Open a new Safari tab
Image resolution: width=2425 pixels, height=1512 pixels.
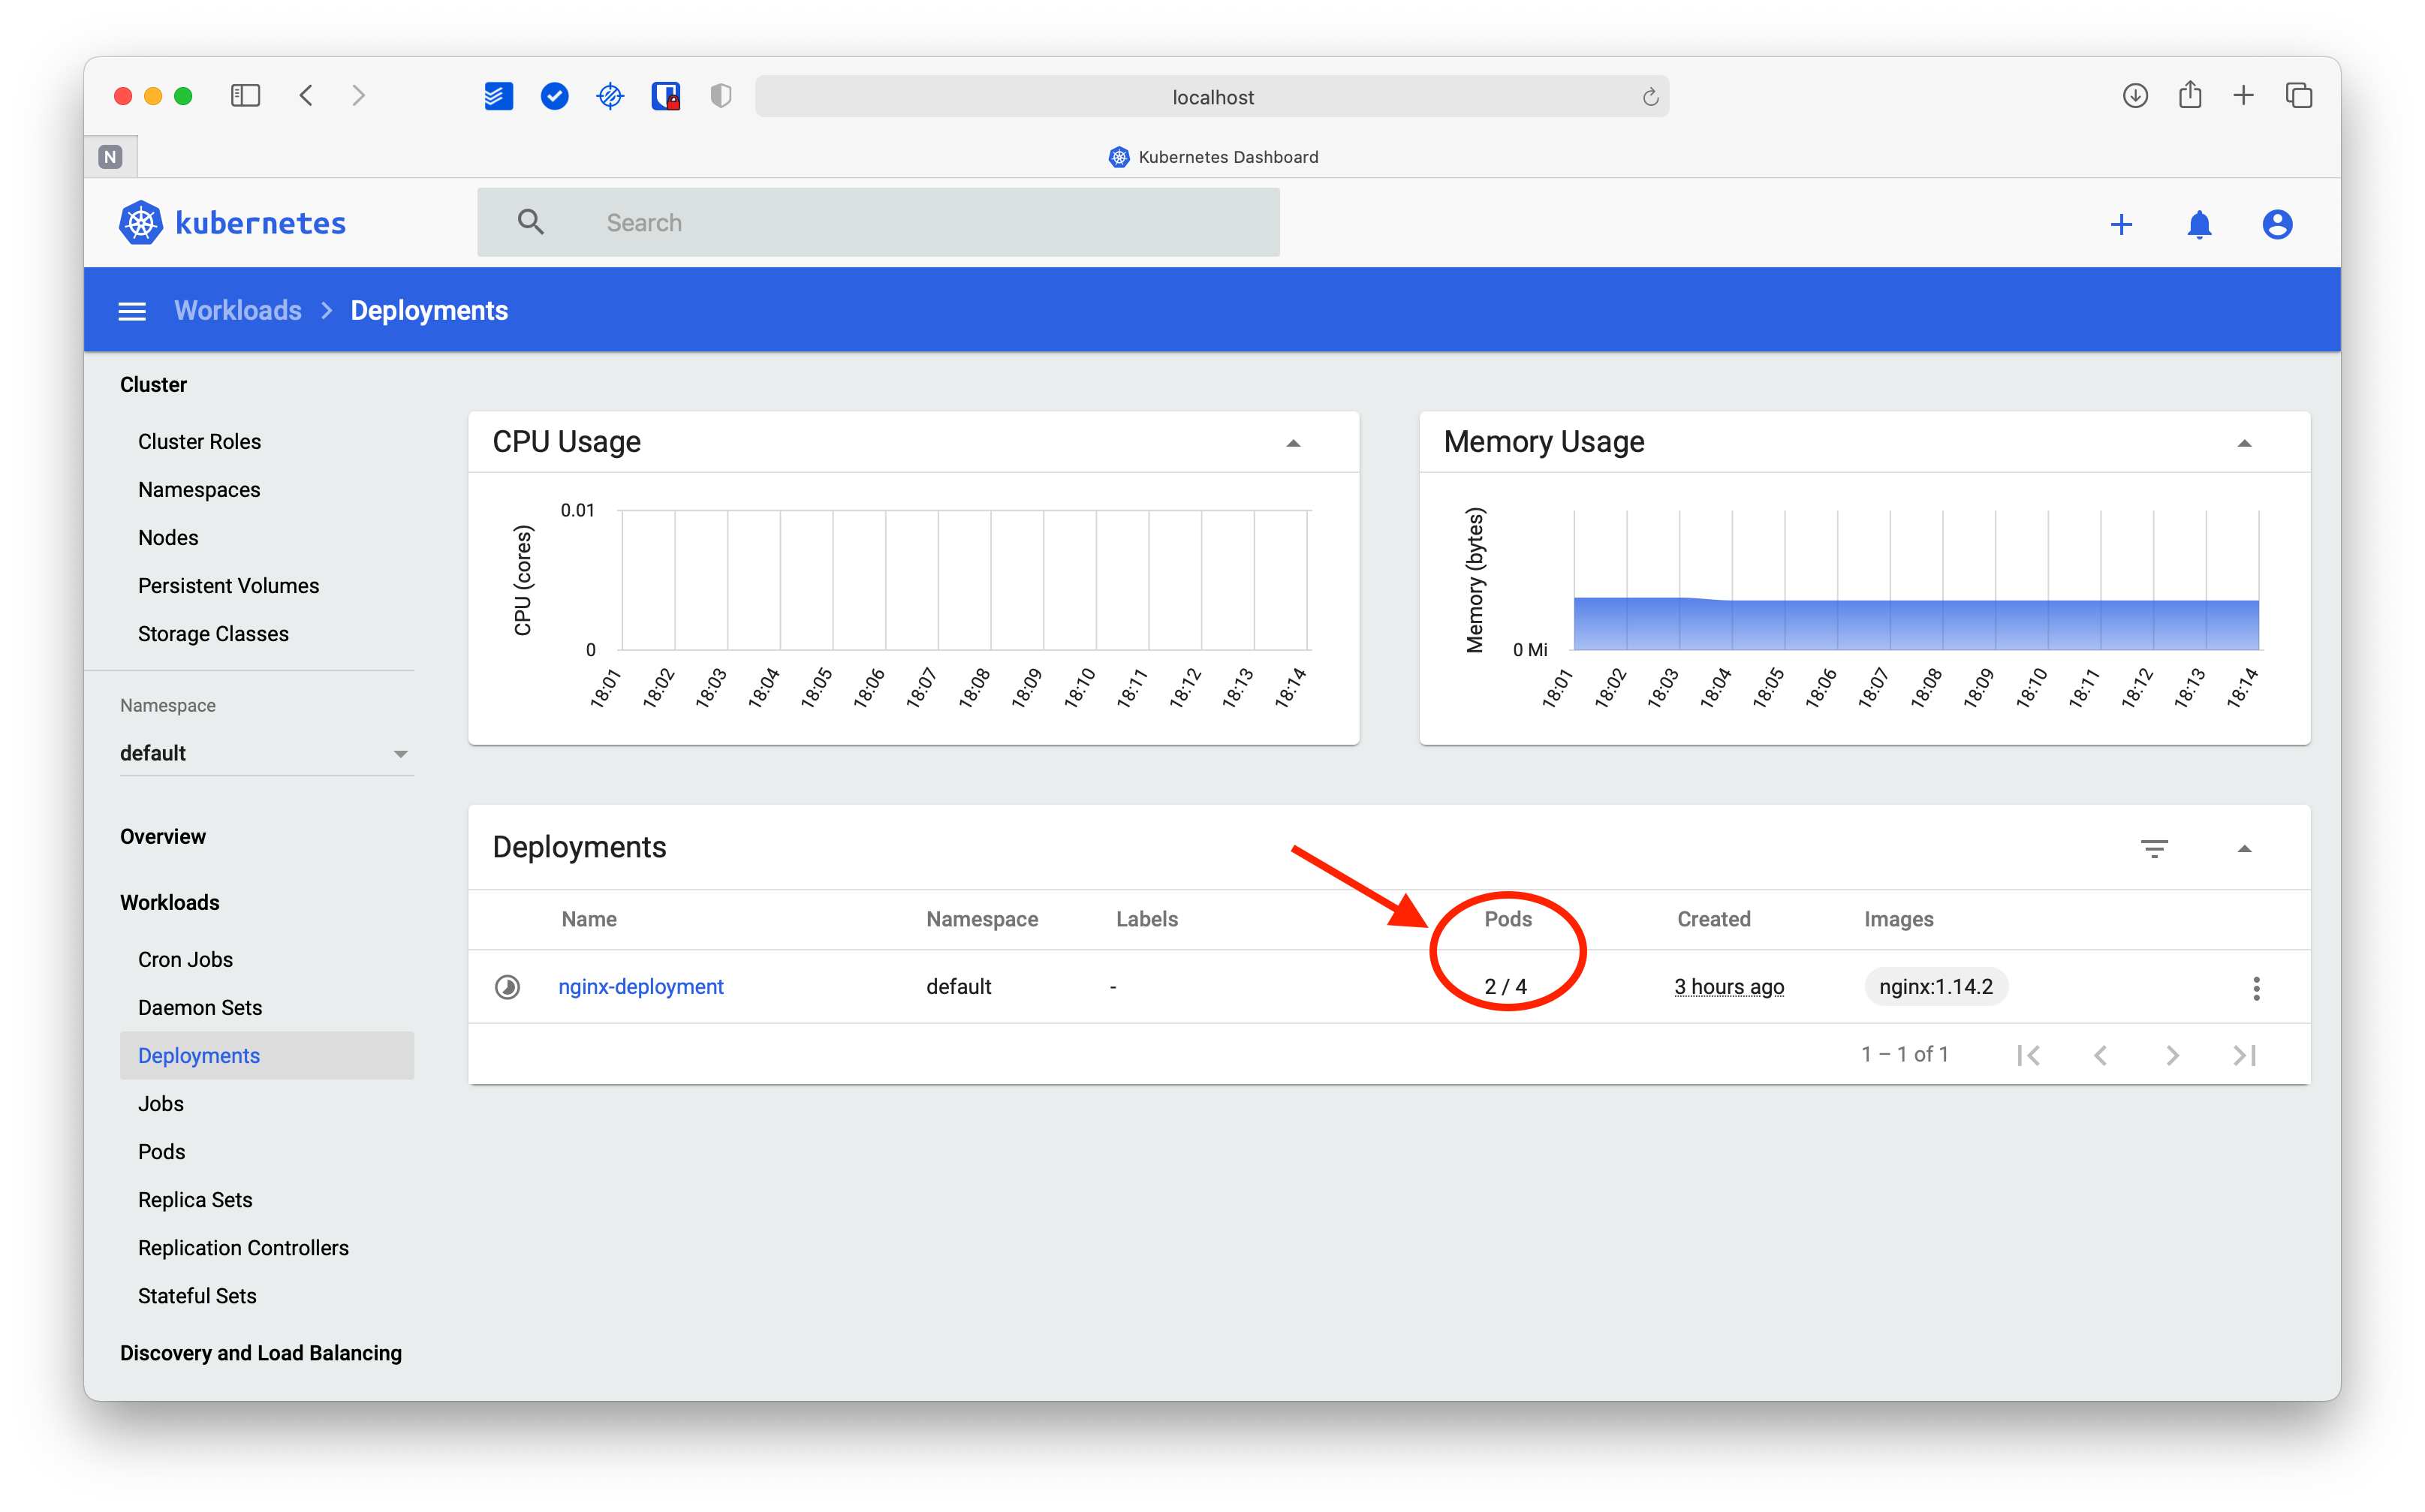coord(2243,95)
